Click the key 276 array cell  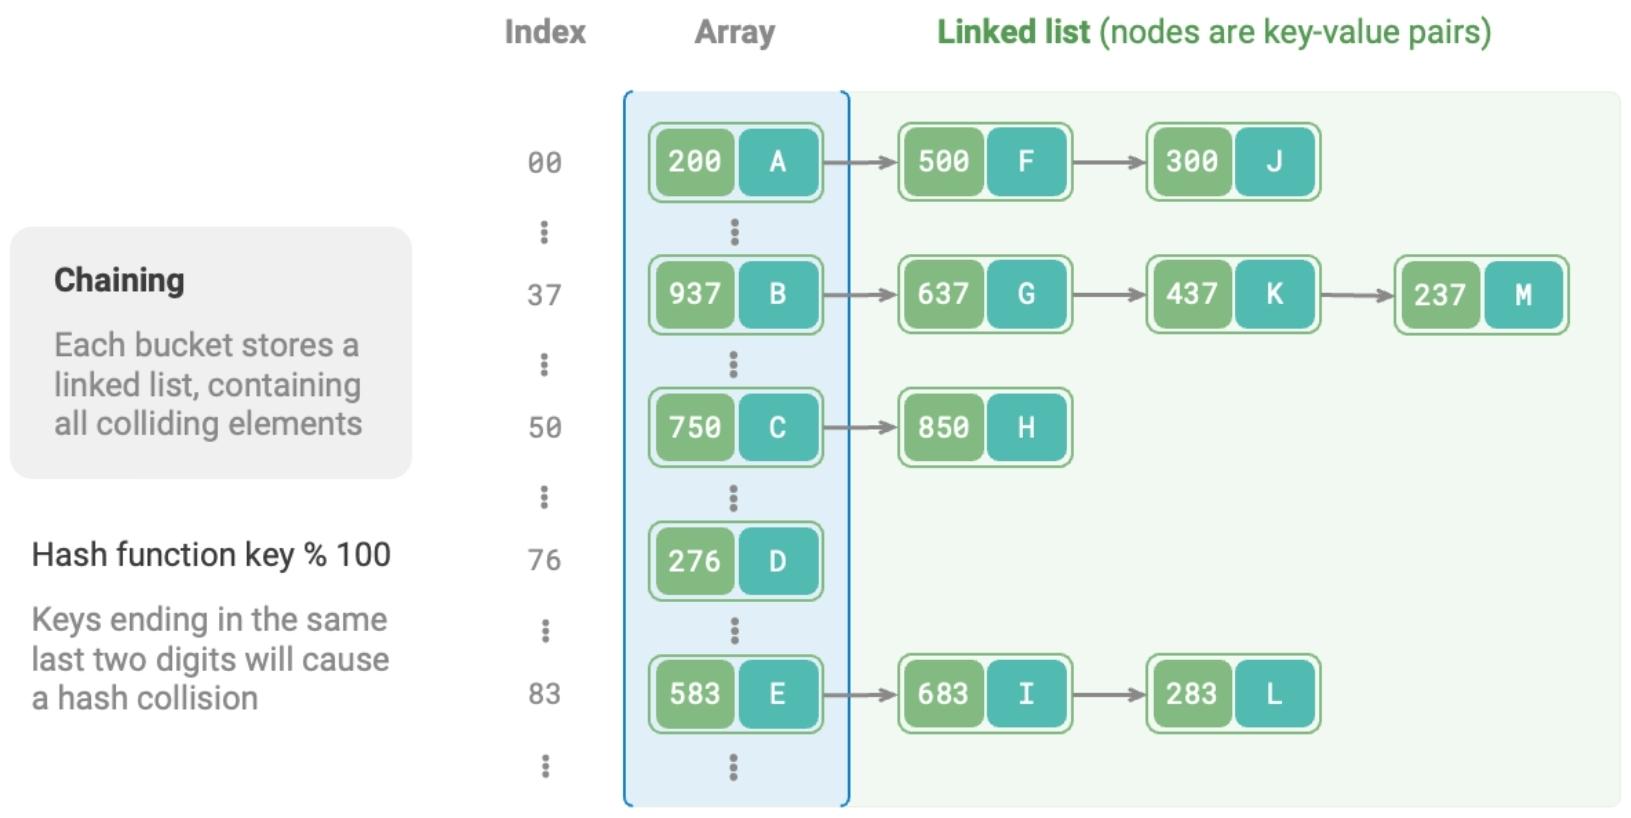(x=695, y=561)
